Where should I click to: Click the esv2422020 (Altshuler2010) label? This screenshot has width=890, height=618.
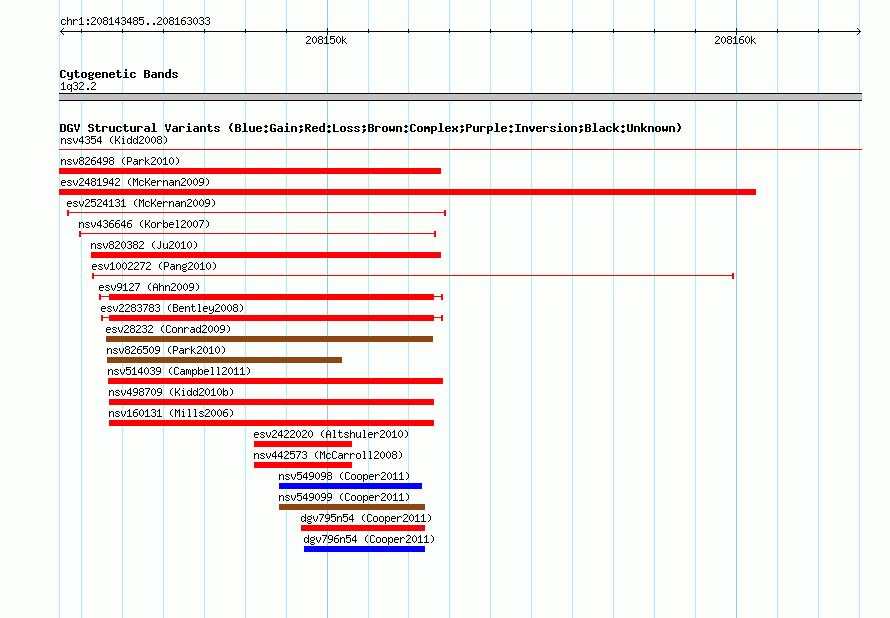(x=331, y=434)
